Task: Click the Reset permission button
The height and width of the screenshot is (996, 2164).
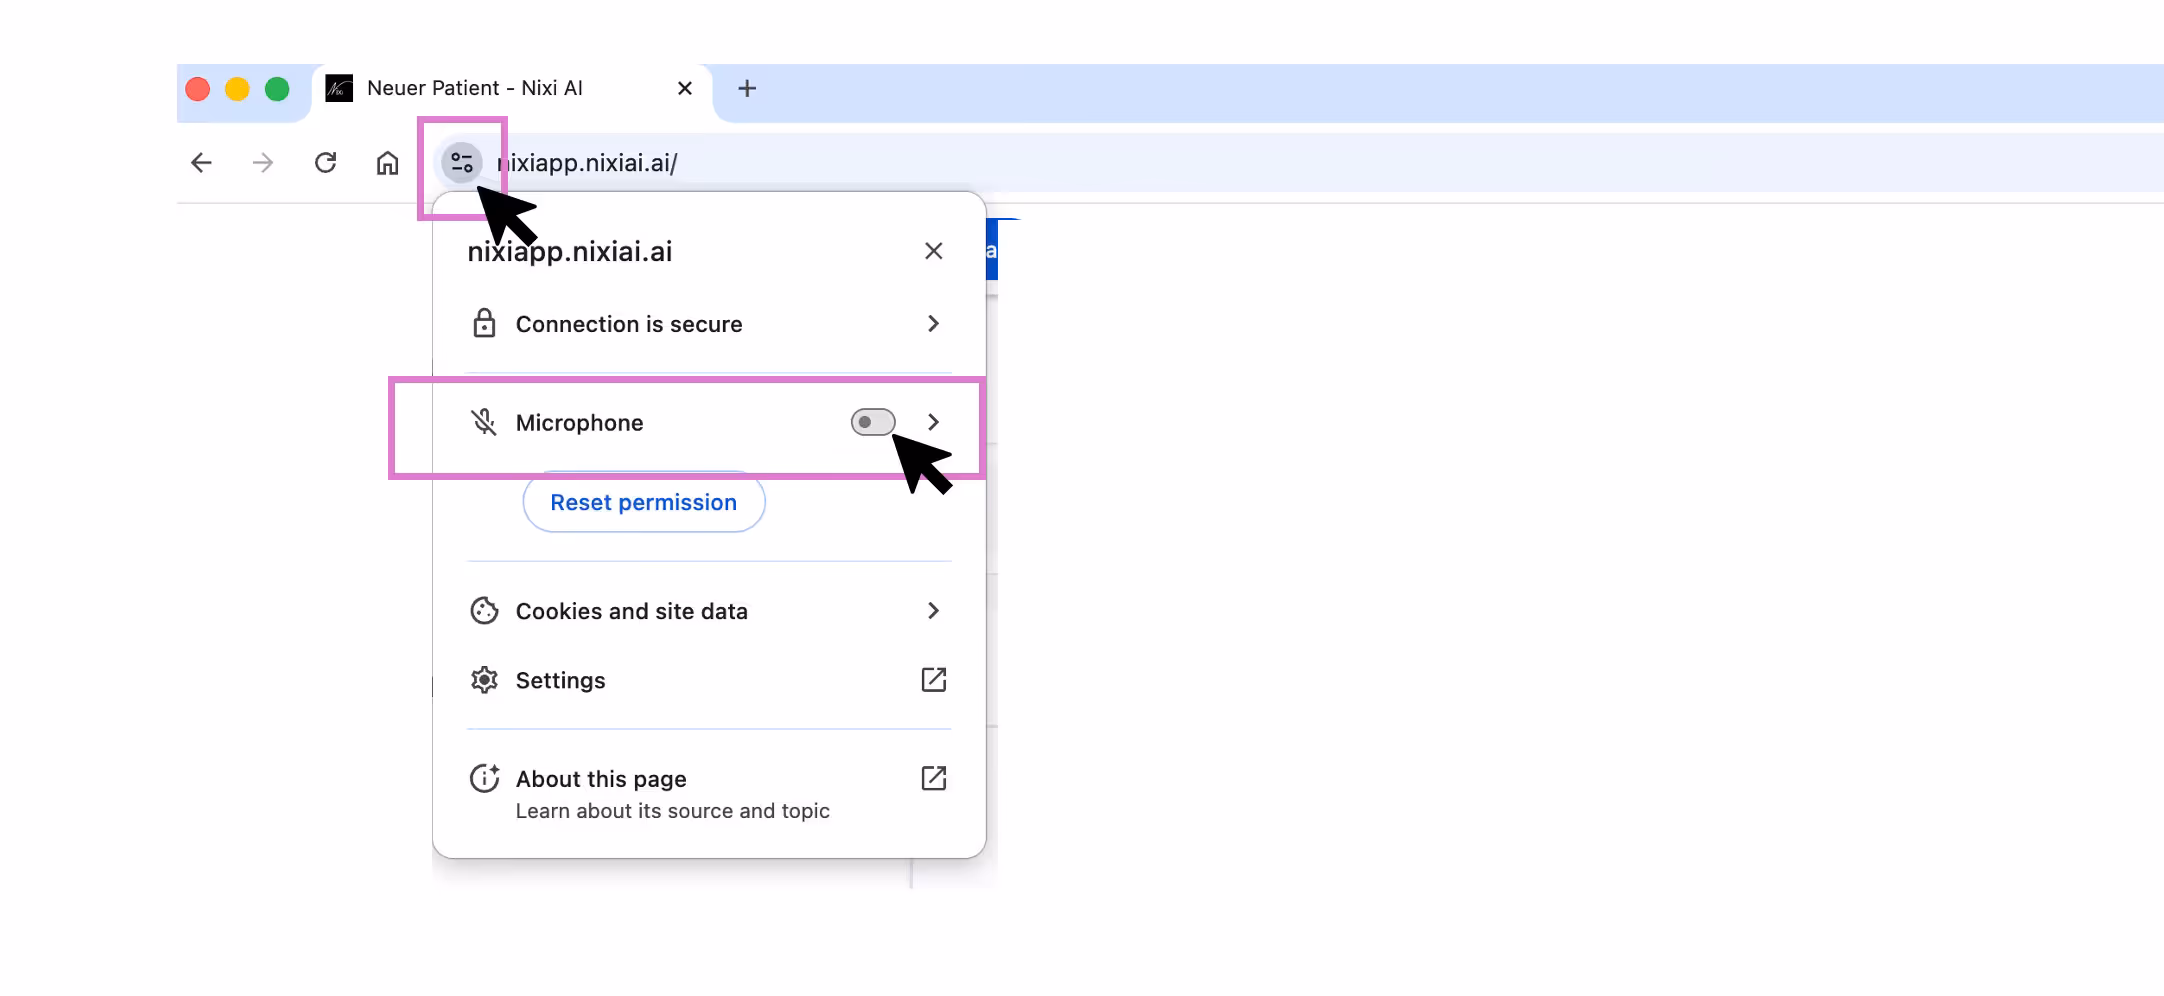Action: click(x=643, y=502)
